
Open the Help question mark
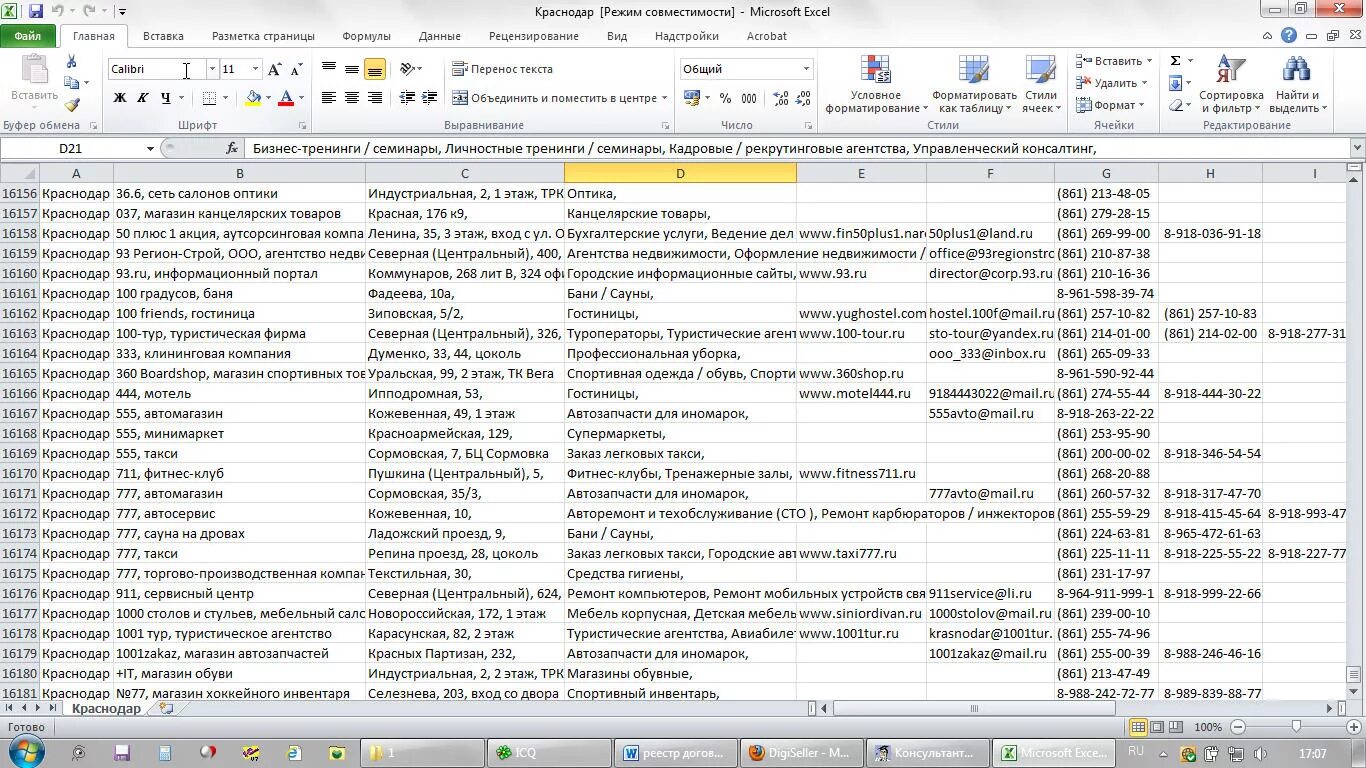click(1289, 36)
